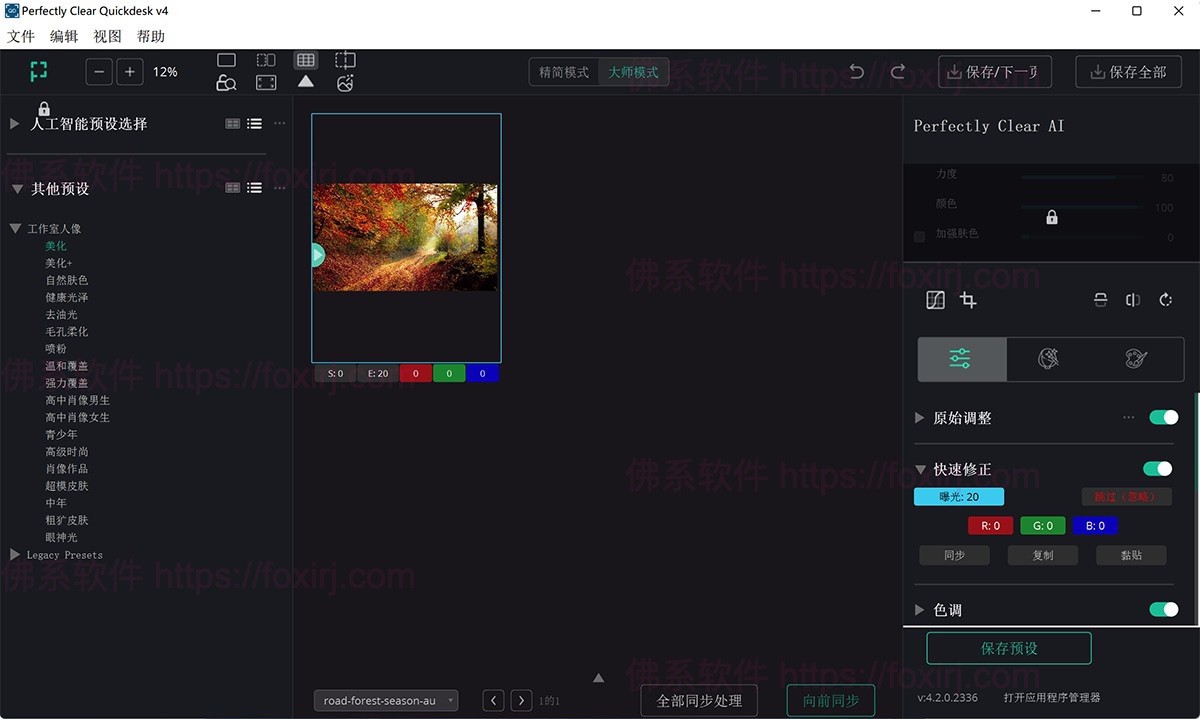Open the Crop tool in the right panel

point(968,300)
